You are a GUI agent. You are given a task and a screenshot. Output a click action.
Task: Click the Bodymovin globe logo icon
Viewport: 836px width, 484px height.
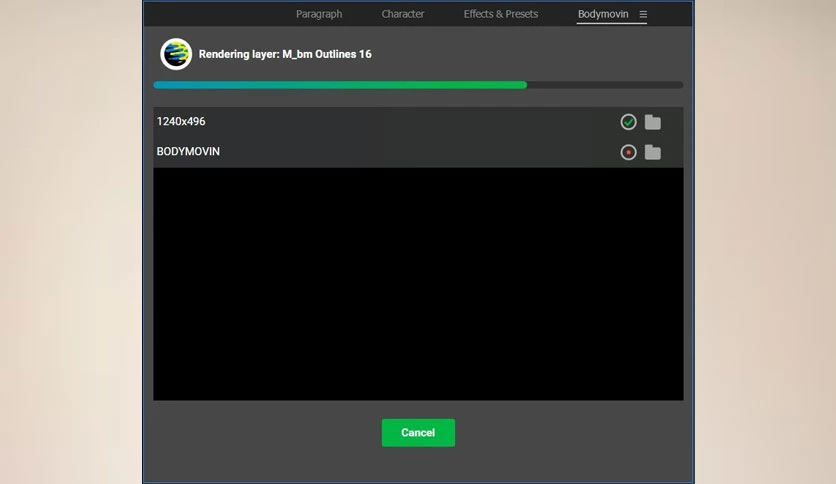click(x=176, y=54)
